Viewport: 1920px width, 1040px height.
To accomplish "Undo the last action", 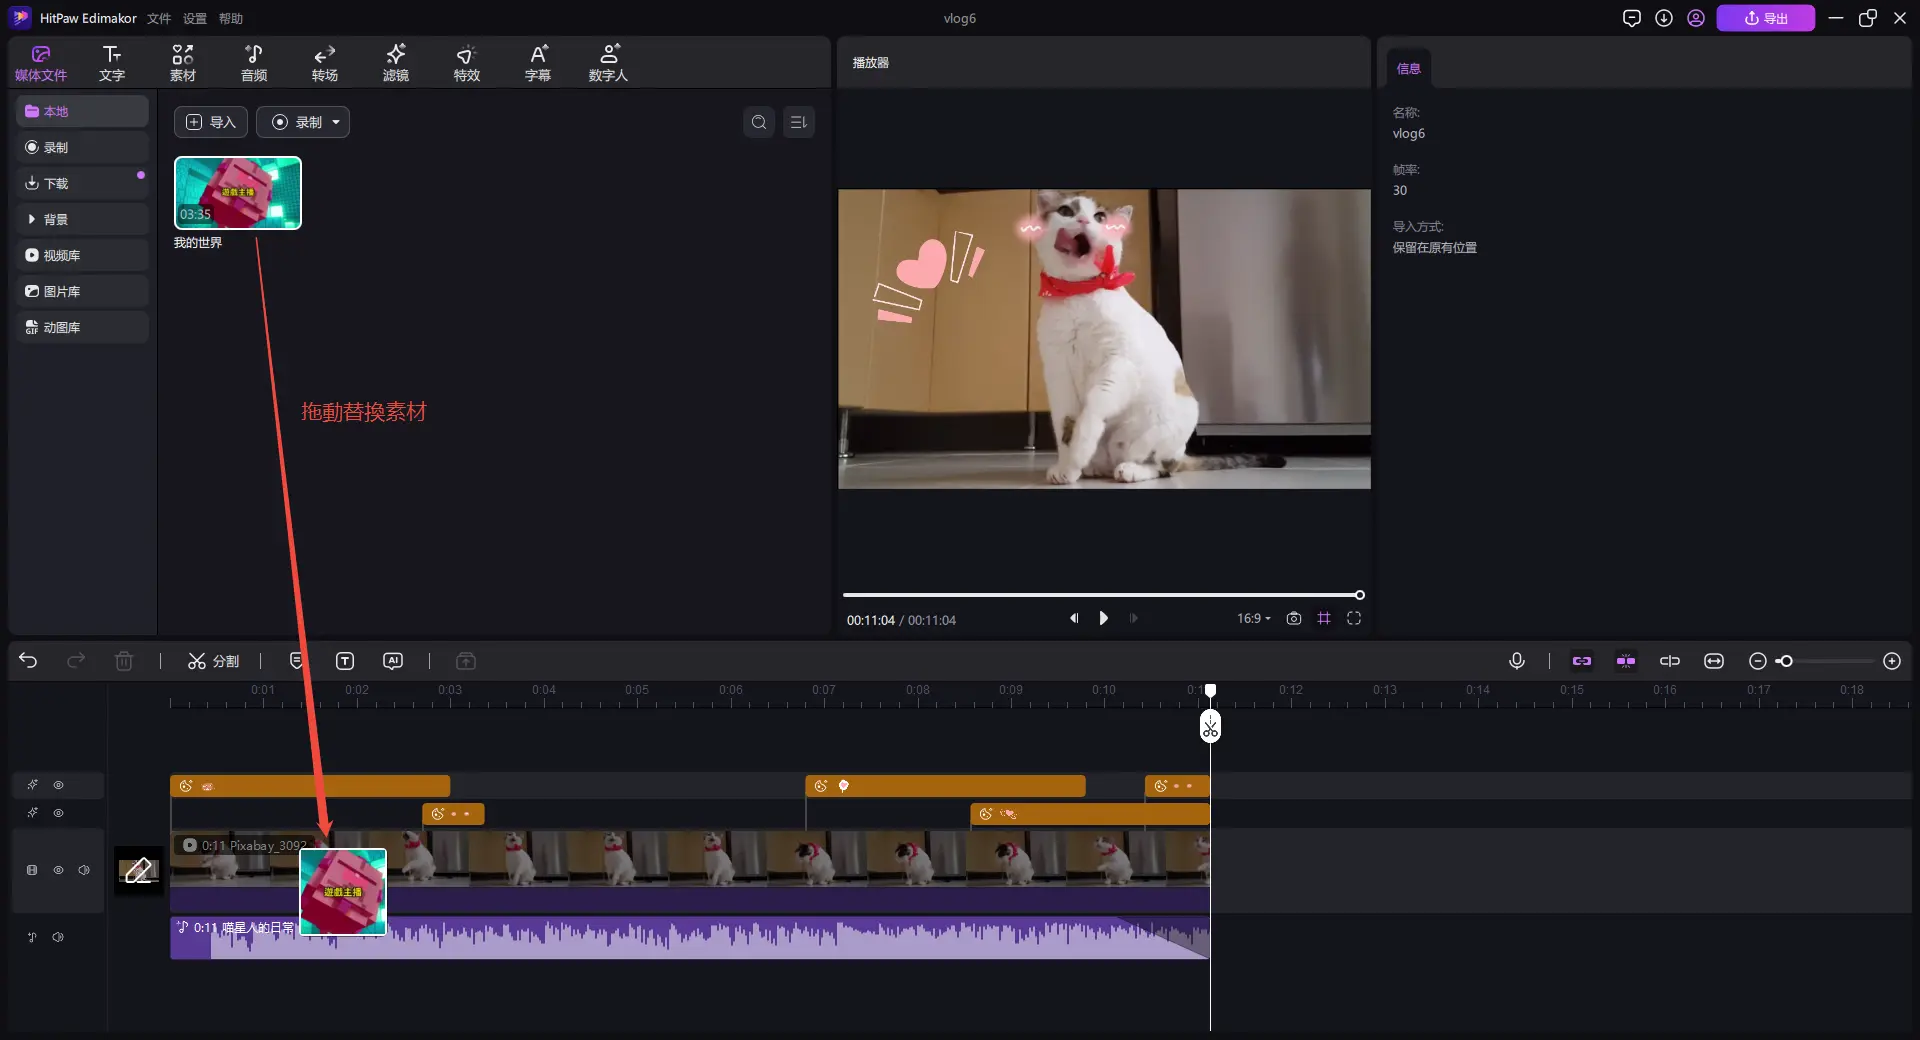I will [x=28, y=661].
